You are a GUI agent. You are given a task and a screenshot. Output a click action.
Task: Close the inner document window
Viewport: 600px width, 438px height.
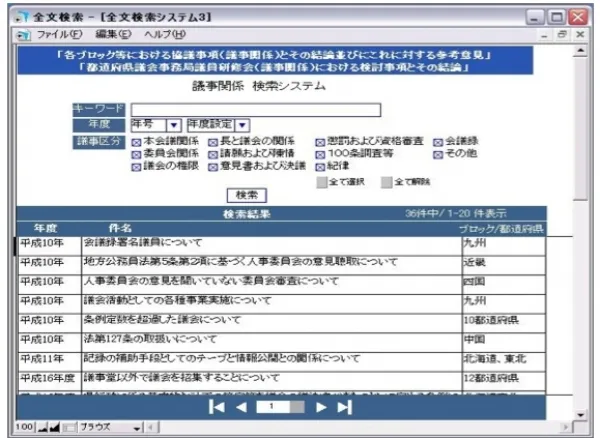click(x=580, y=35)
